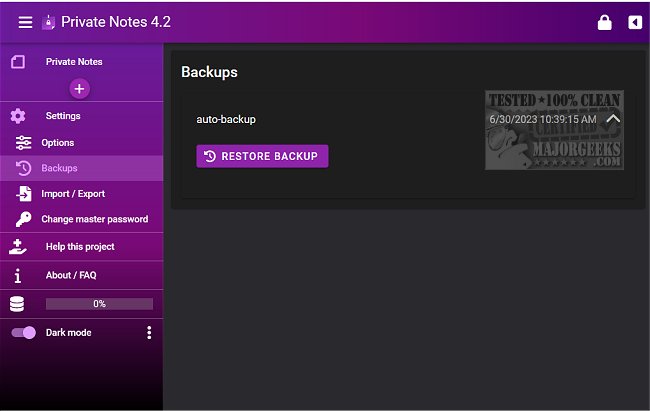Open the Settings section label
The height and width of the screenshot is (411, 650).
coord(63,116)
